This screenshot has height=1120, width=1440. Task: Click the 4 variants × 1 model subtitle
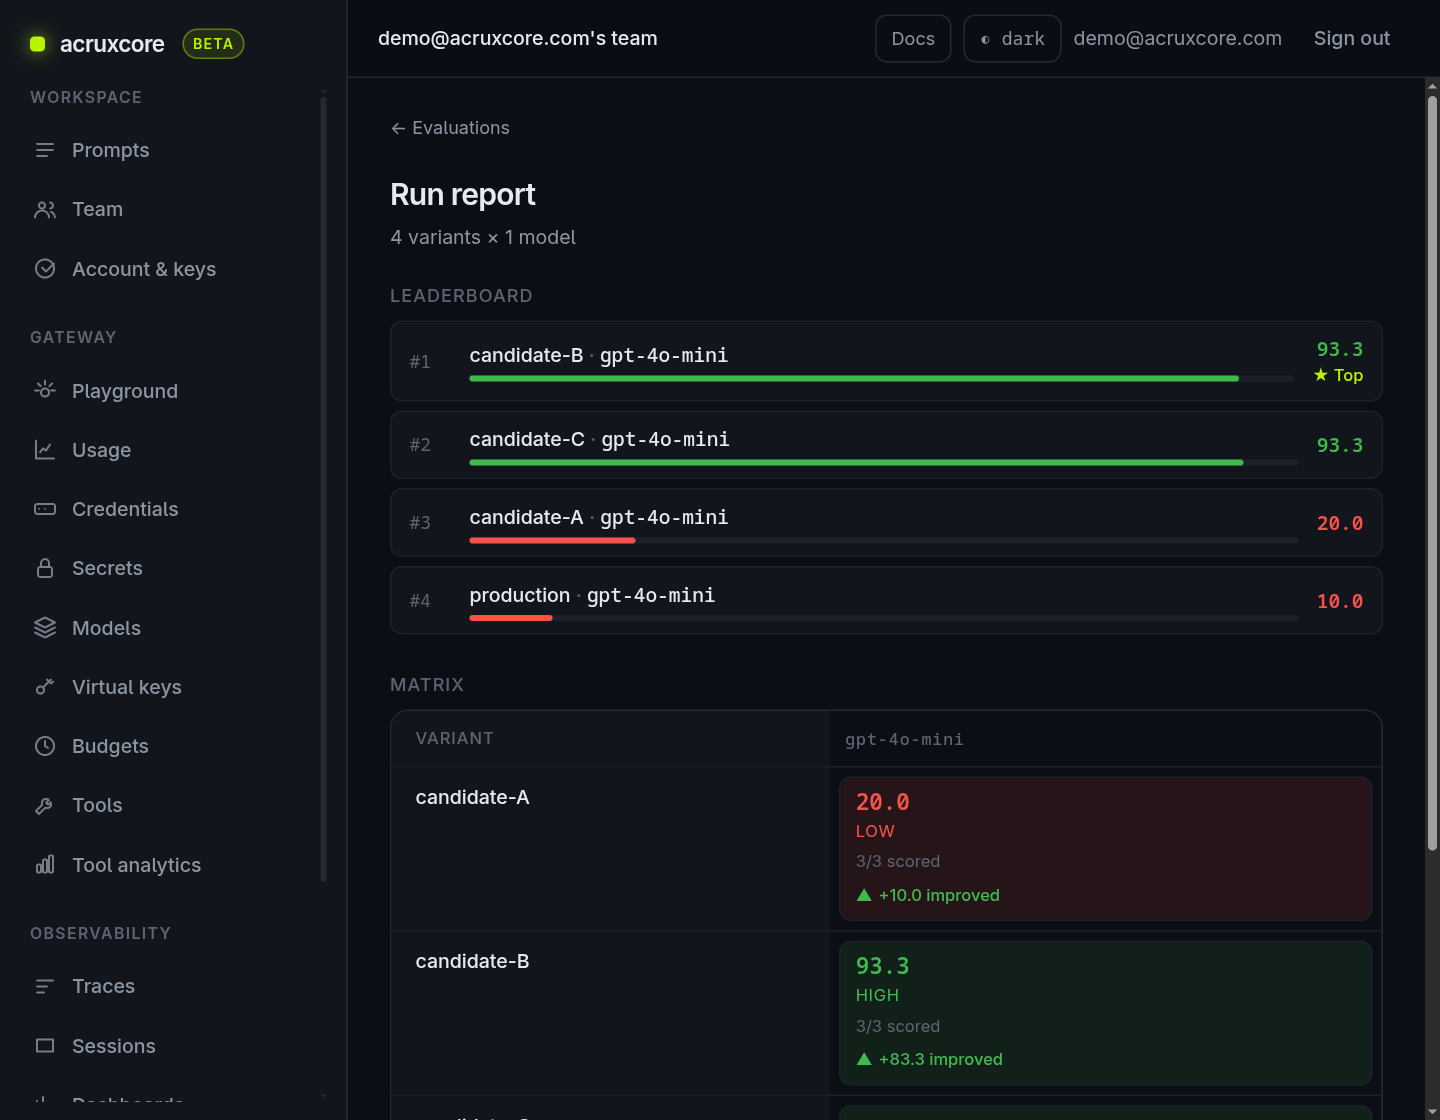[483, 237]
